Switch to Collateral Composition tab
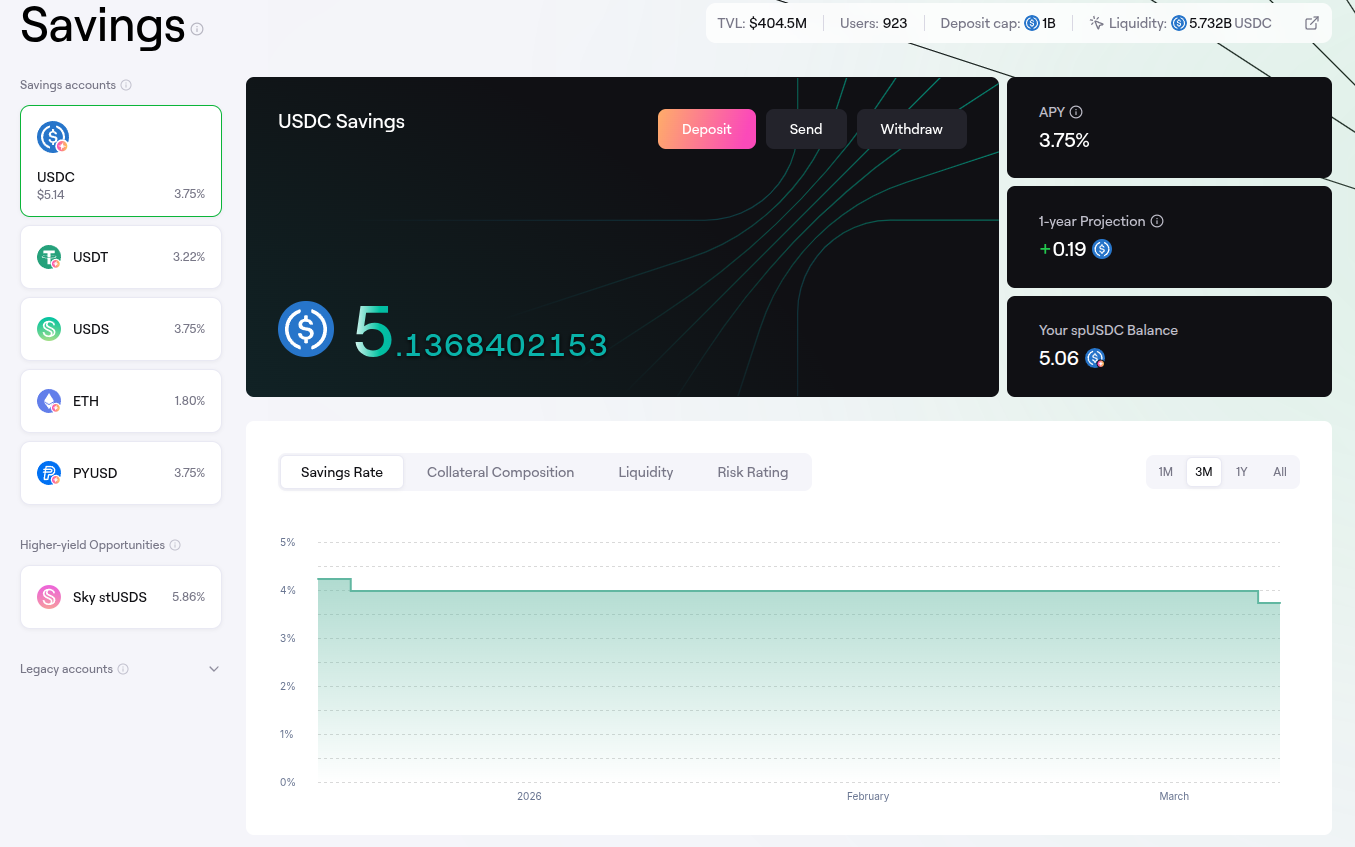Screen dimensions: 1355x847 click(x=500, y=472)
